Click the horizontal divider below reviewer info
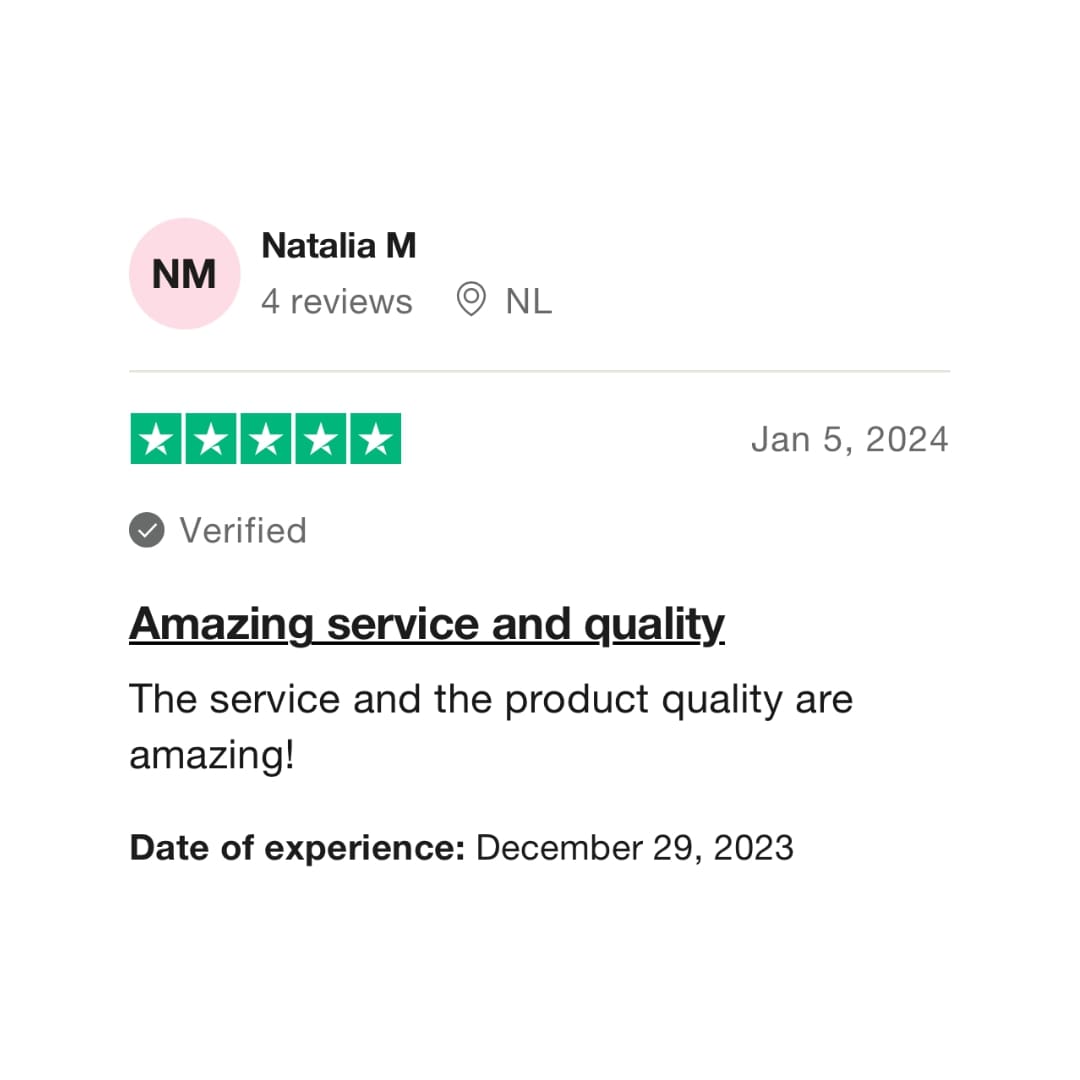This screenshot has height=1080, width=1080. [540, 371]
